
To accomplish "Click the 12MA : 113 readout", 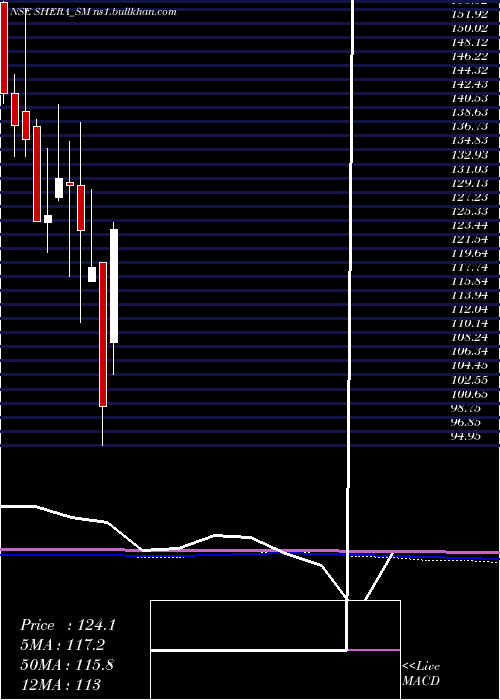I will 60,684.
